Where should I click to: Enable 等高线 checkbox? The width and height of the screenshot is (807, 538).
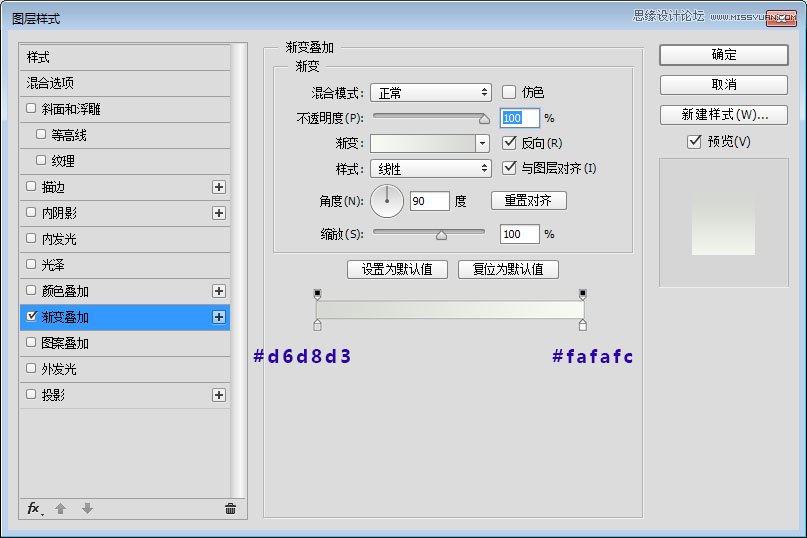(x=41, y=134)
